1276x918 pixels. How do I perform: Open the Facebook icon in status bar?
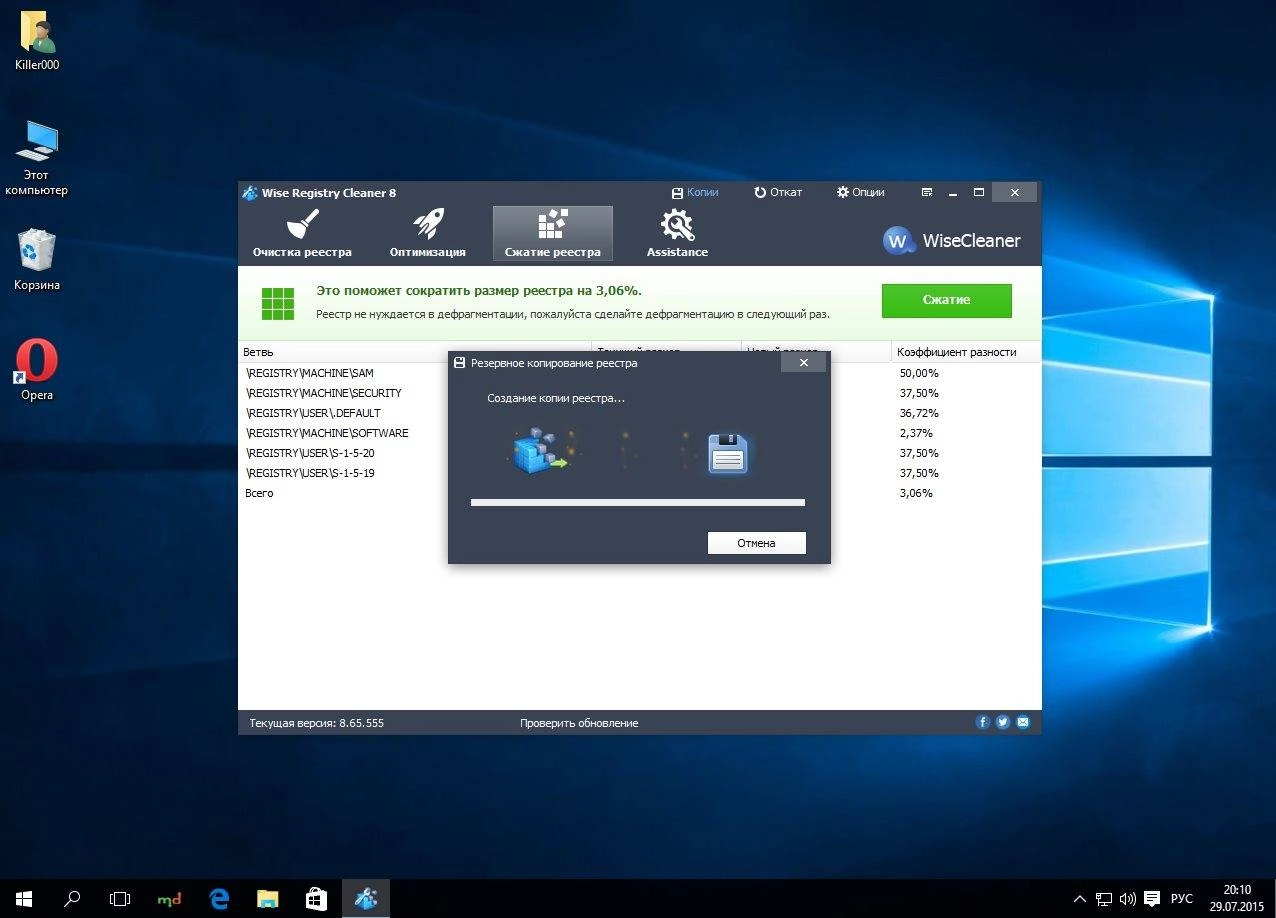(x=983, y=722)
